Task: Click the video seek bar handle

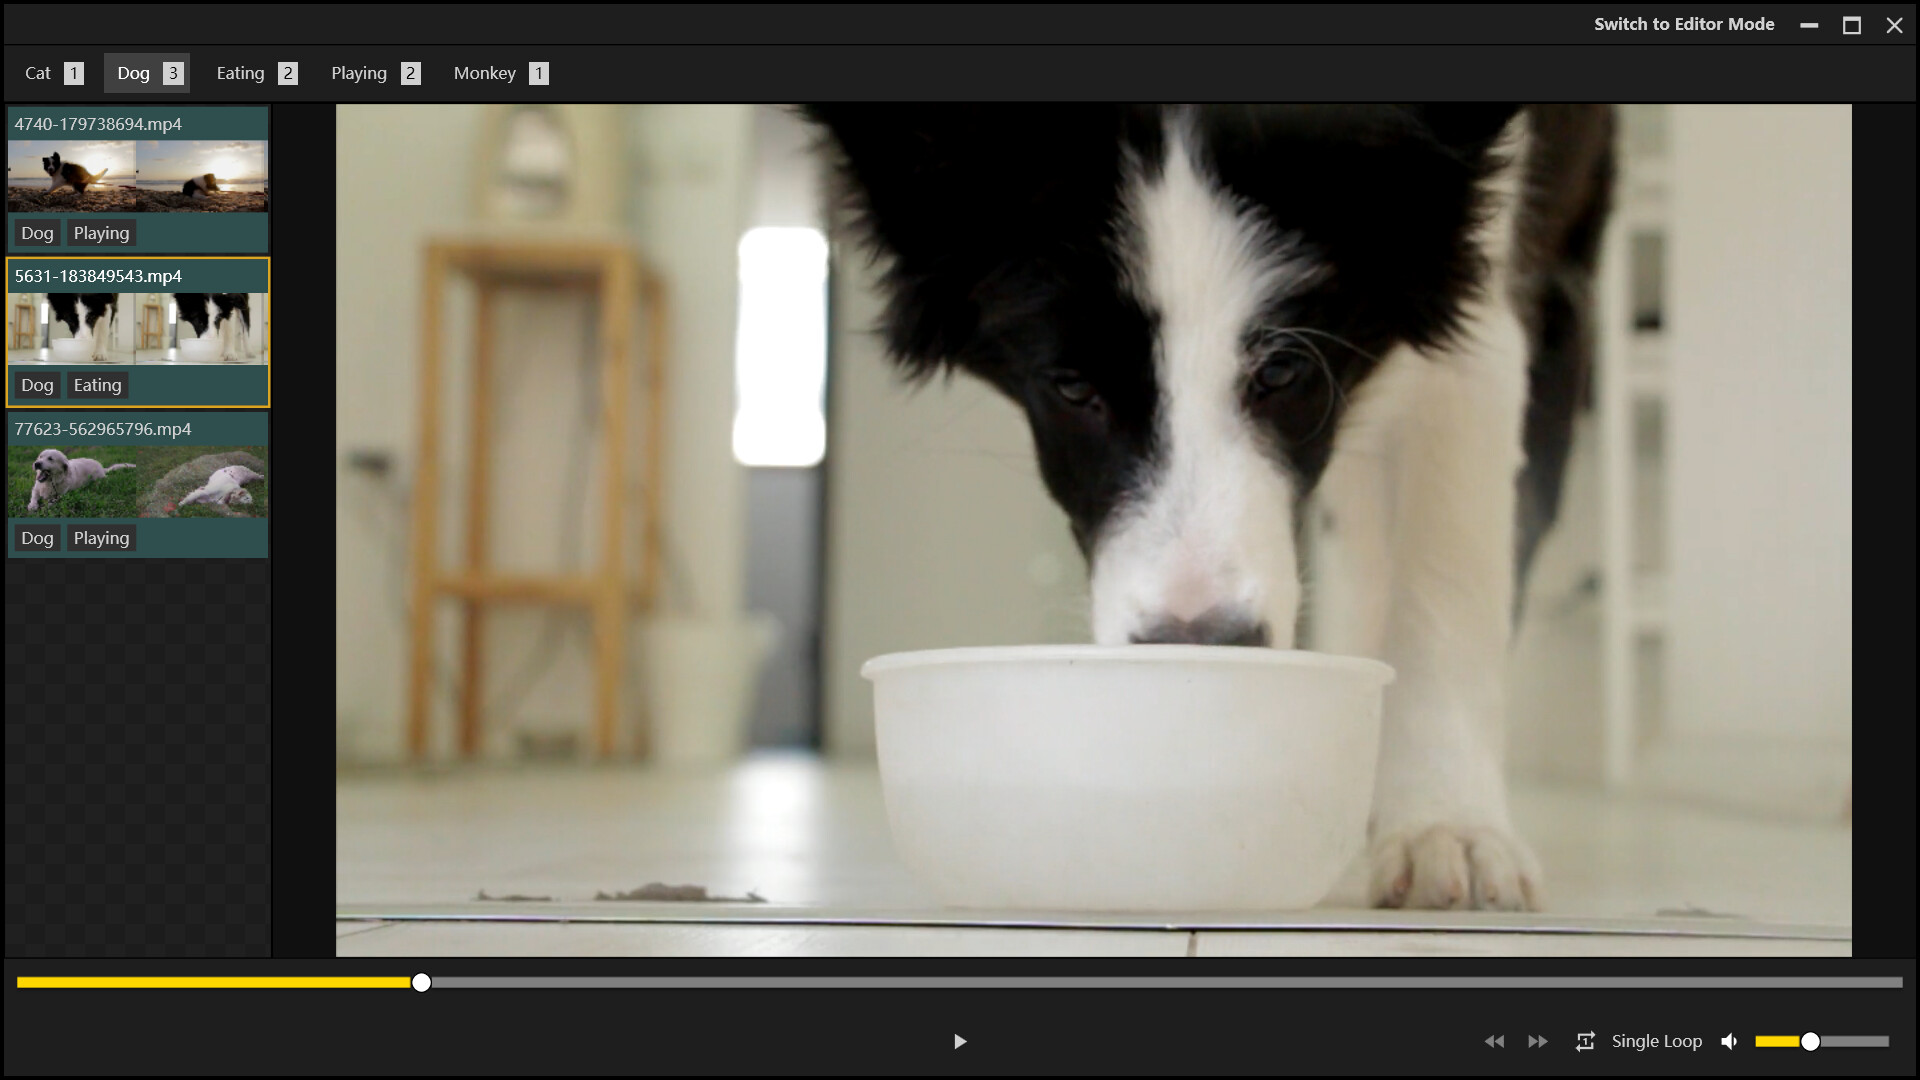Action: (422, 983)
